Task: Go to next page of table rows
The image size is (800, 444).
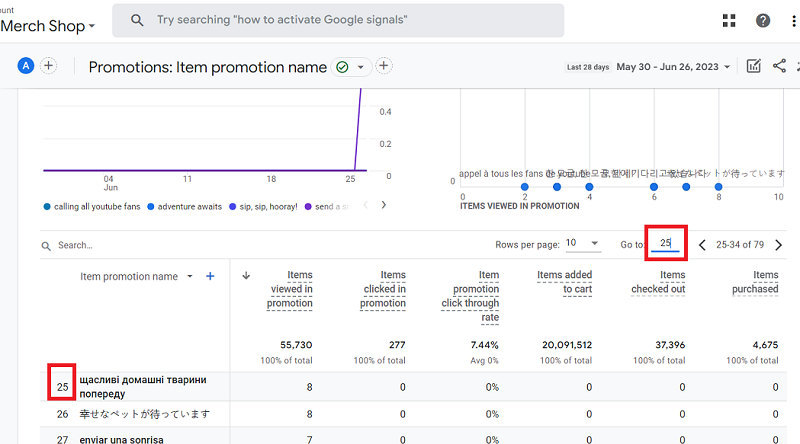Action: pos(778,244)
